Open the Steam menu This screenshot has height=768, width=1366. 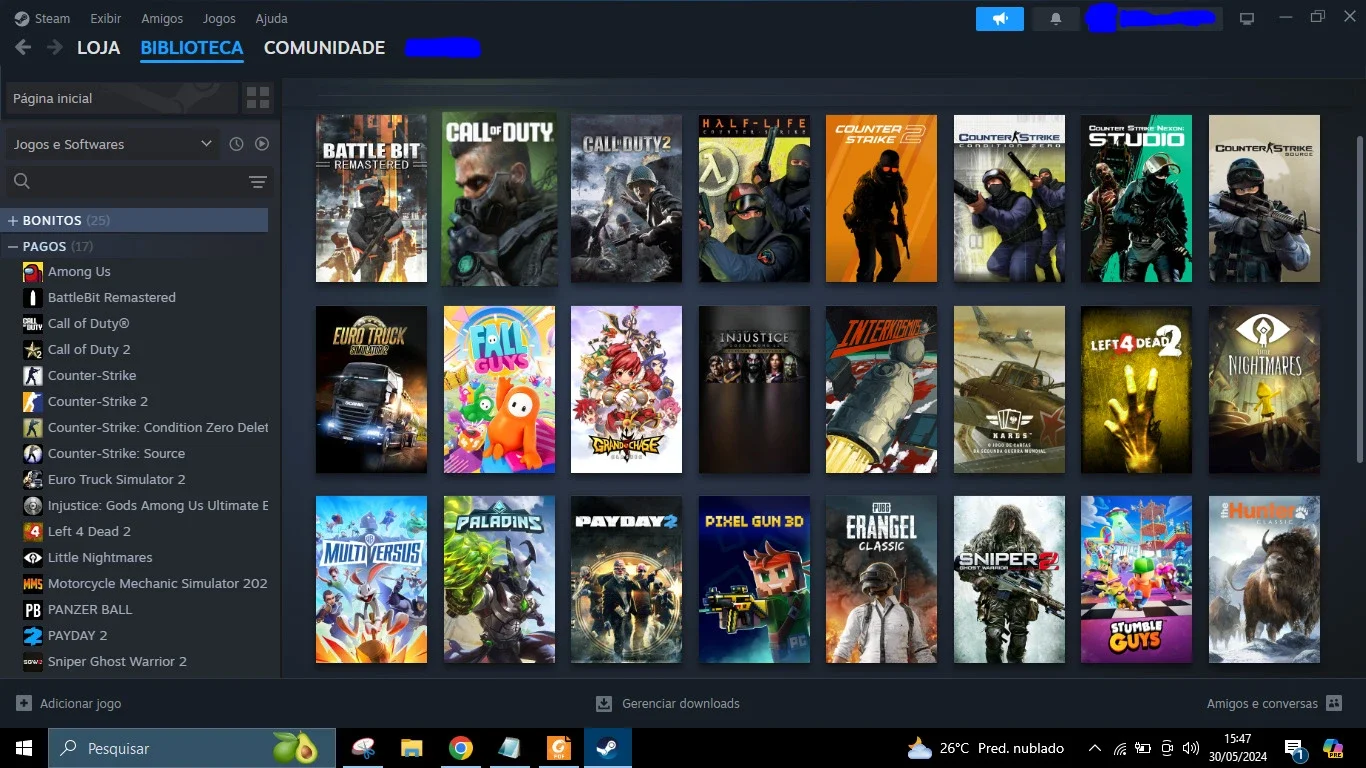pyautogui.click(x=42, y=18)
